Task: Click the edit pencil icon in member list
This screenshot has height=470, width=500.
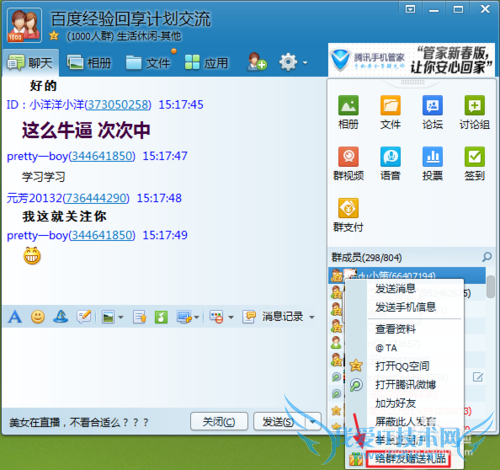Action: point(478,377)
